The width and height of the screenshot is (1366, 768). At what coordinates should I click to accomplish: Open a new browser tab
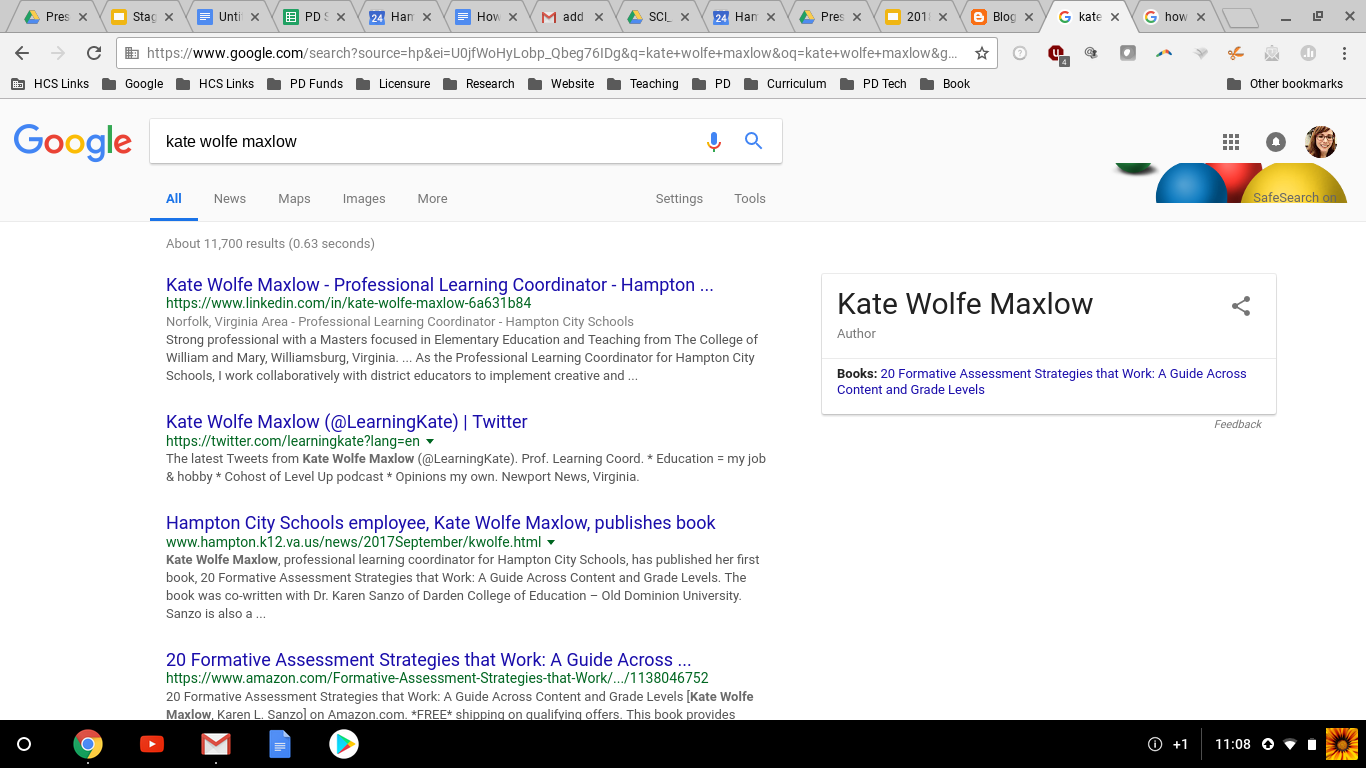coord(1240,18)
